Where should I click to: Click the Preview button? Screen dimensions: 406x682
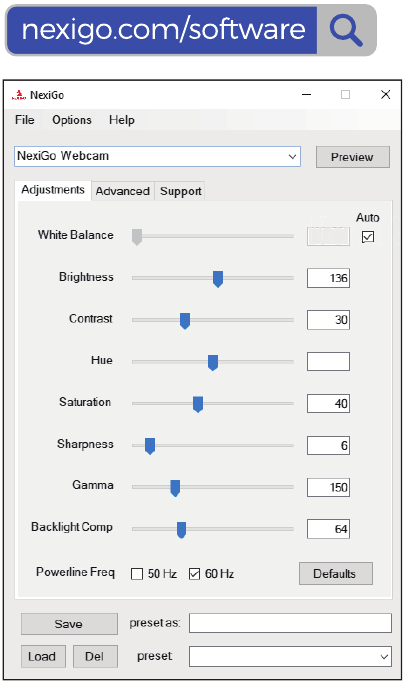click(x=352, y=157)
